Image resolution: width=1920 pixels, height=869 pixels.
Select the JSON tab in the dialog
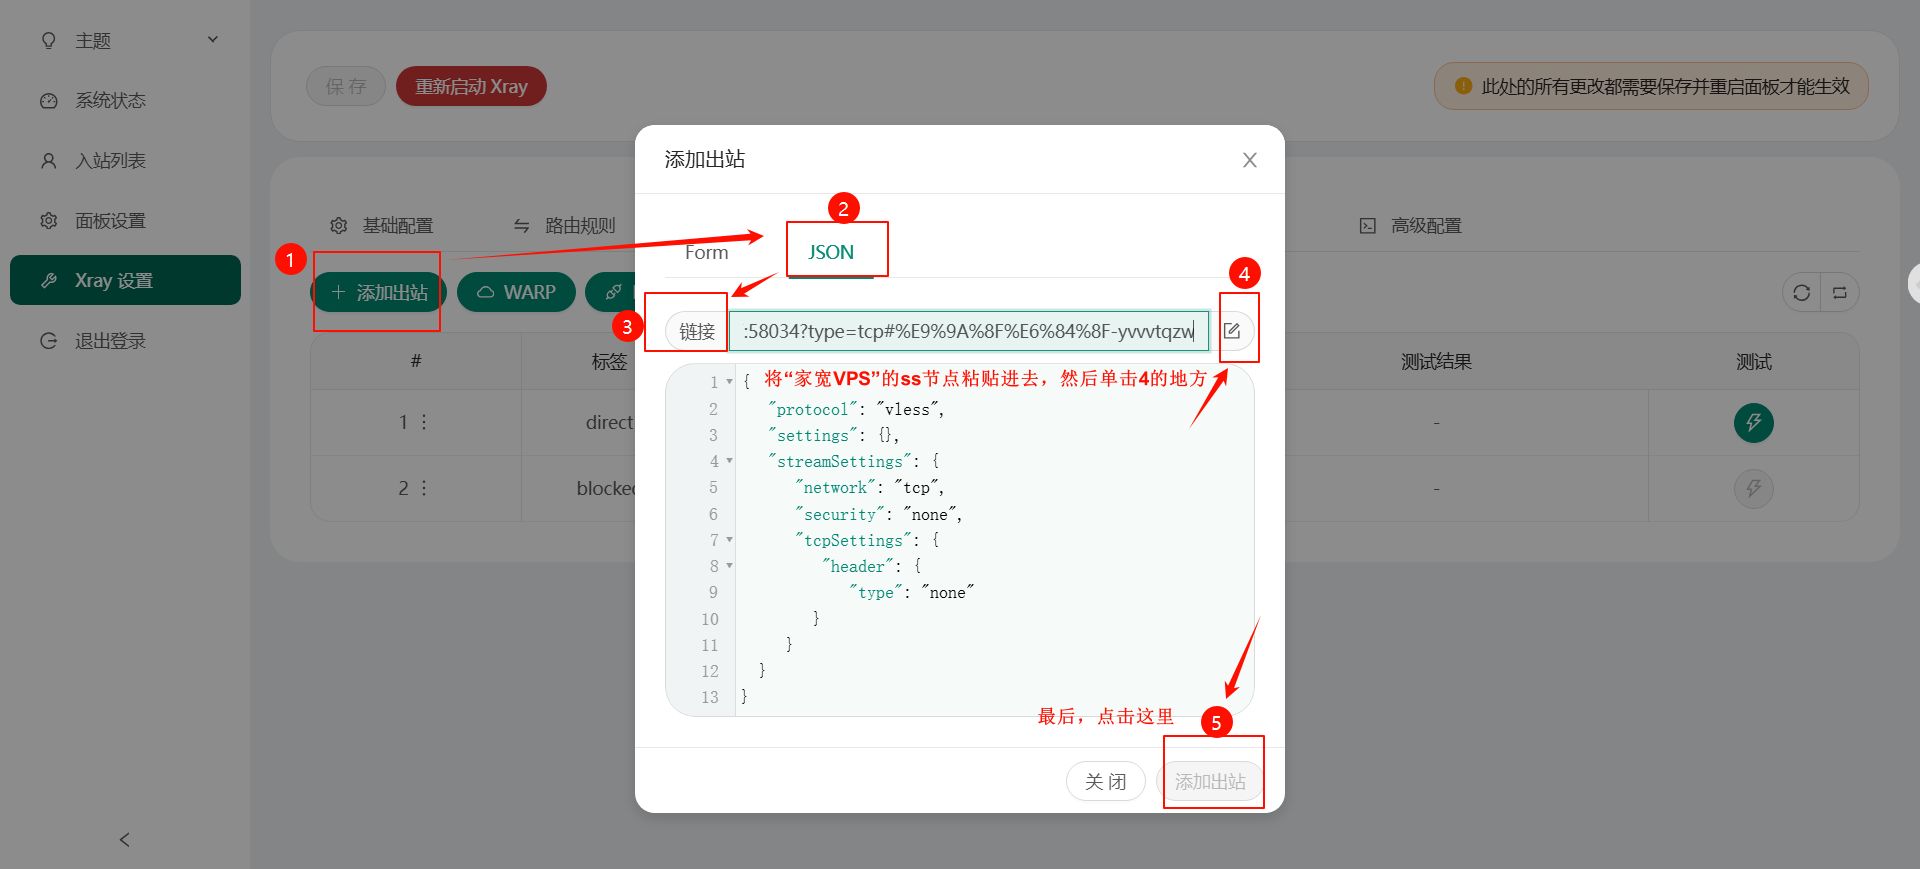pos(831,252)
